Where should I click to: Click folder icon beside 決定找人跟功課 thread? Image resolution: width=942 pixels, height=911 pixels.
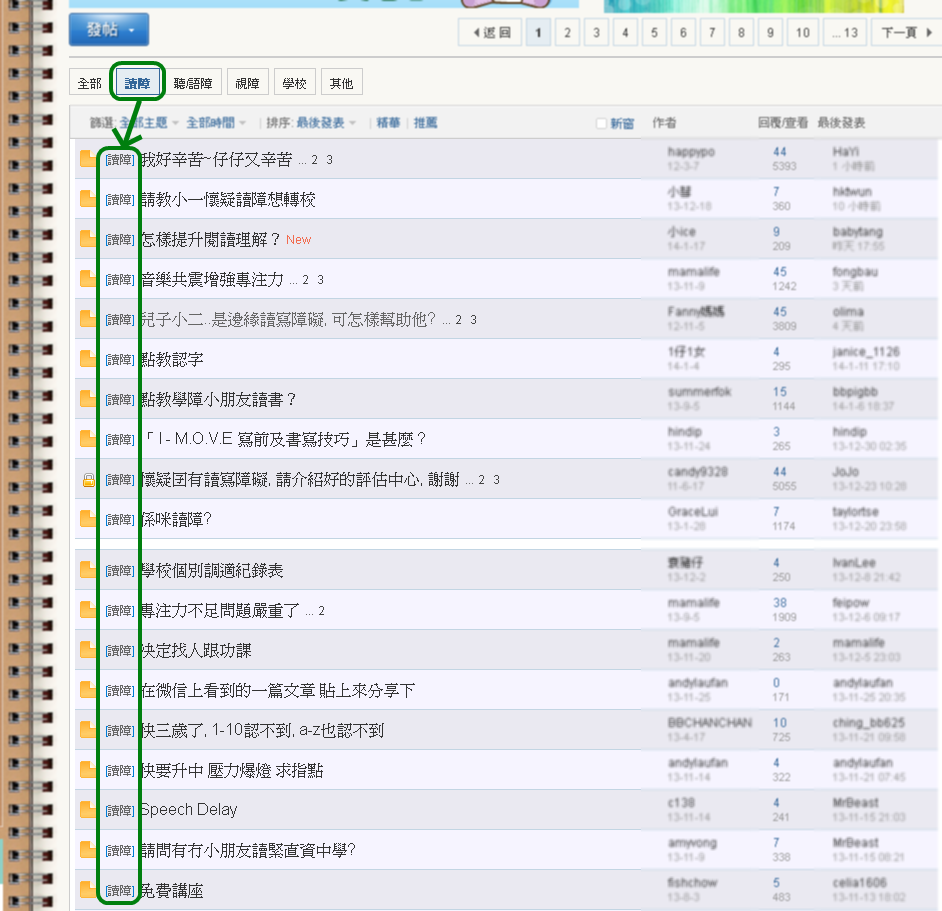(x=88, y=650)
